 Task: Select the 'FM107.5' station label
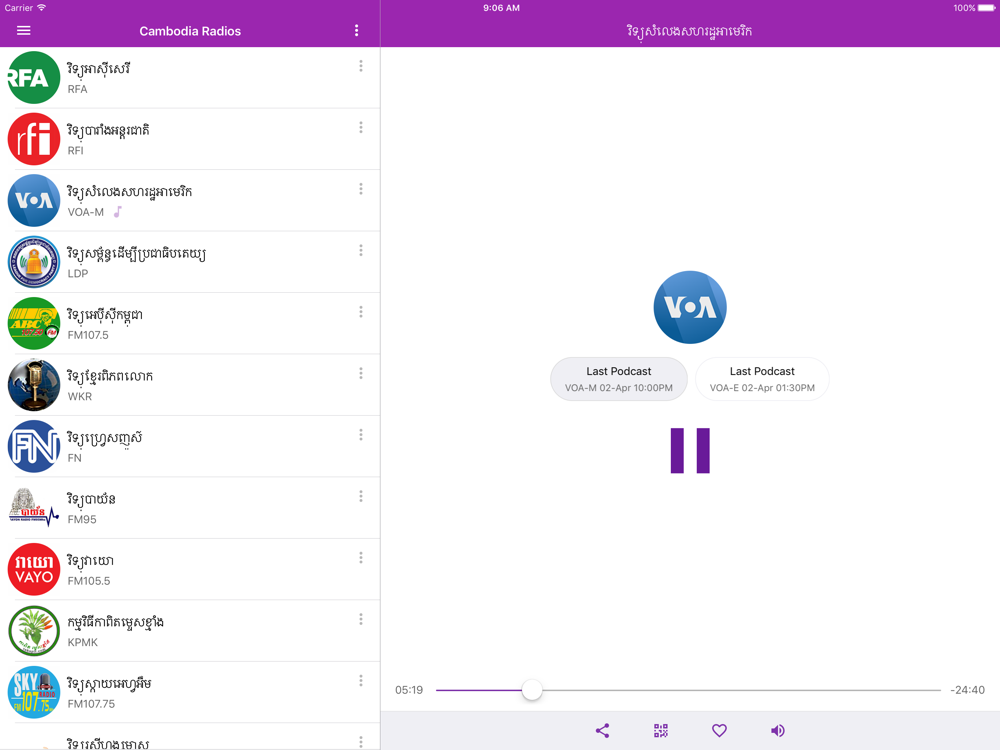click(88, 335)
